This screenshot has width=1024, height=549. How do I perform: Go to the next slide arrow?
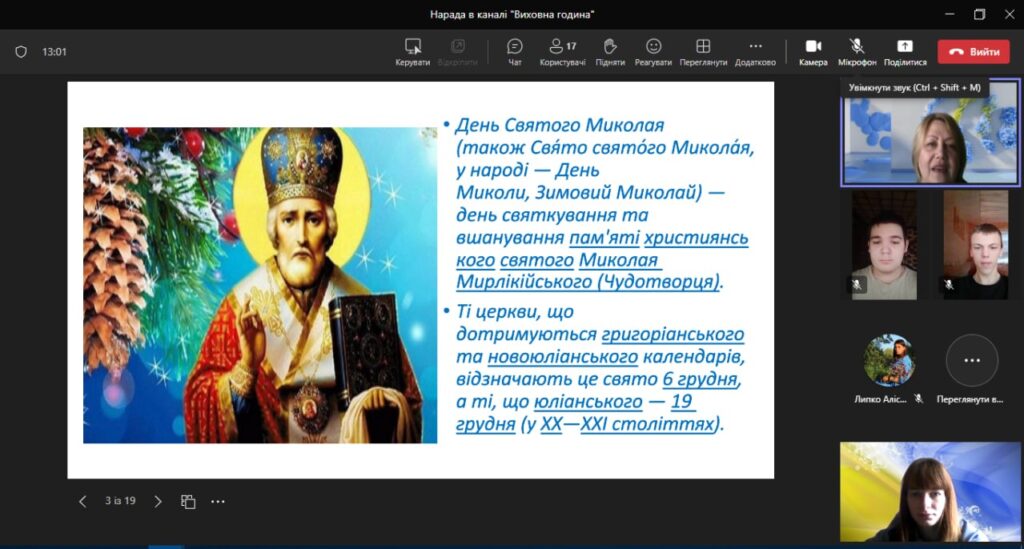[x=158, y=501]
